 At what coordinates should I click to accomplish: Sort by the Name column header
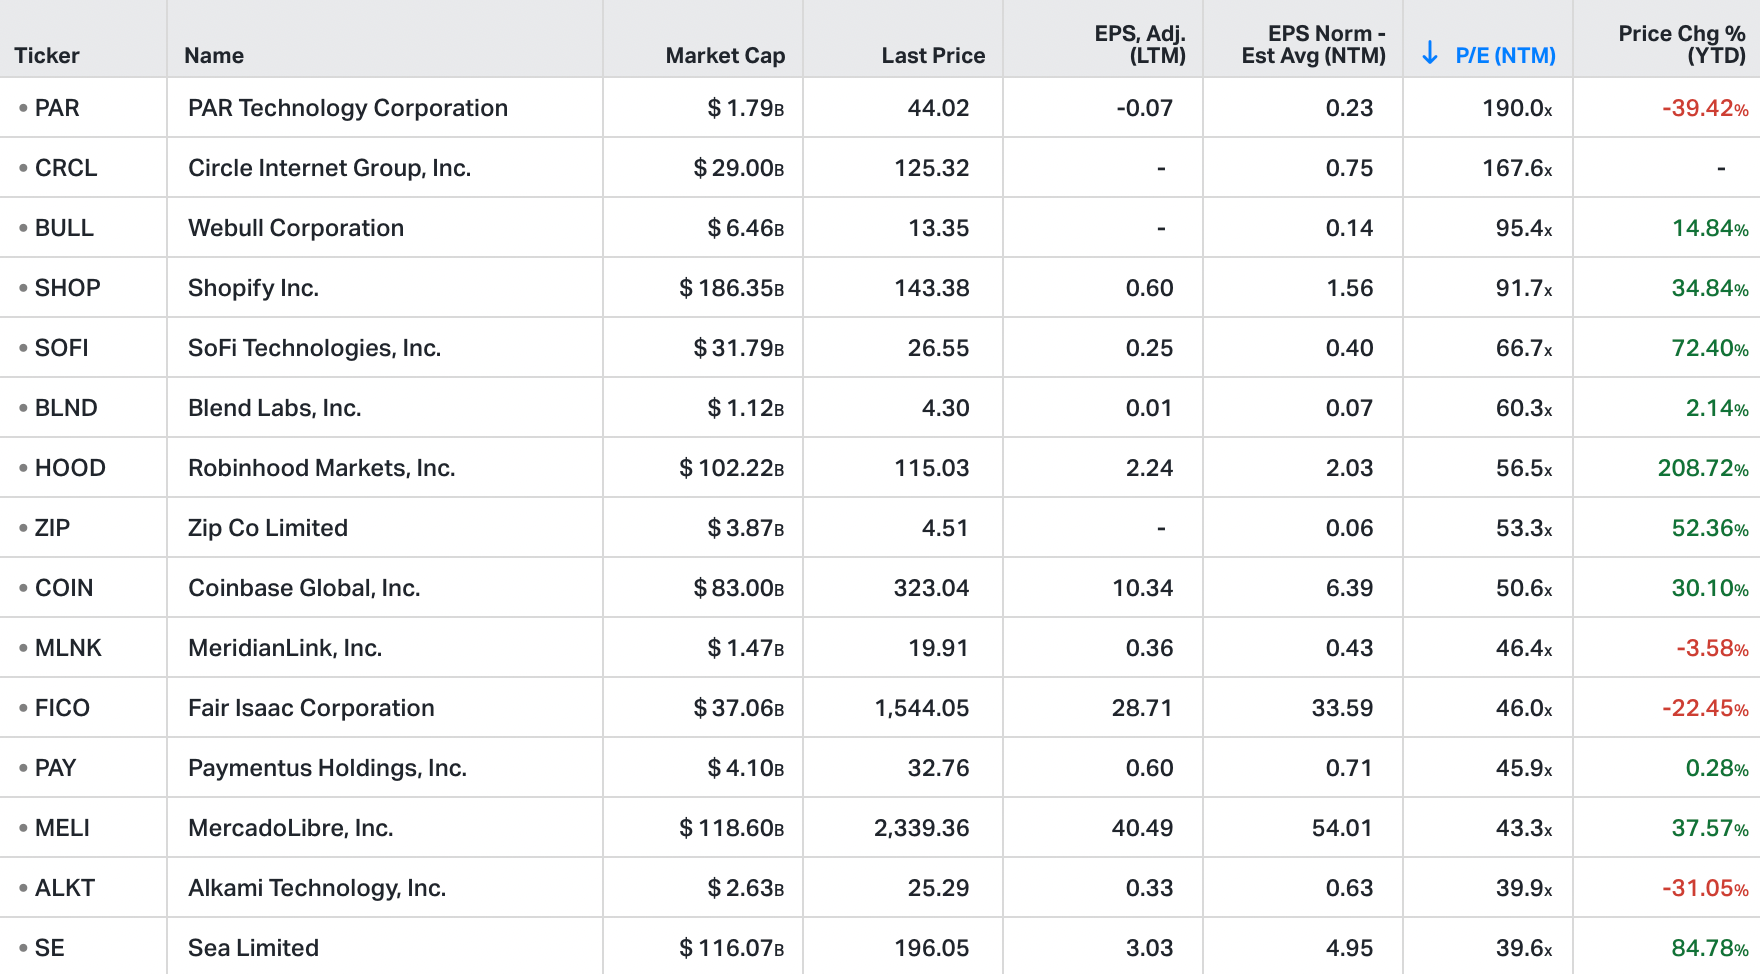coord(214,56)
